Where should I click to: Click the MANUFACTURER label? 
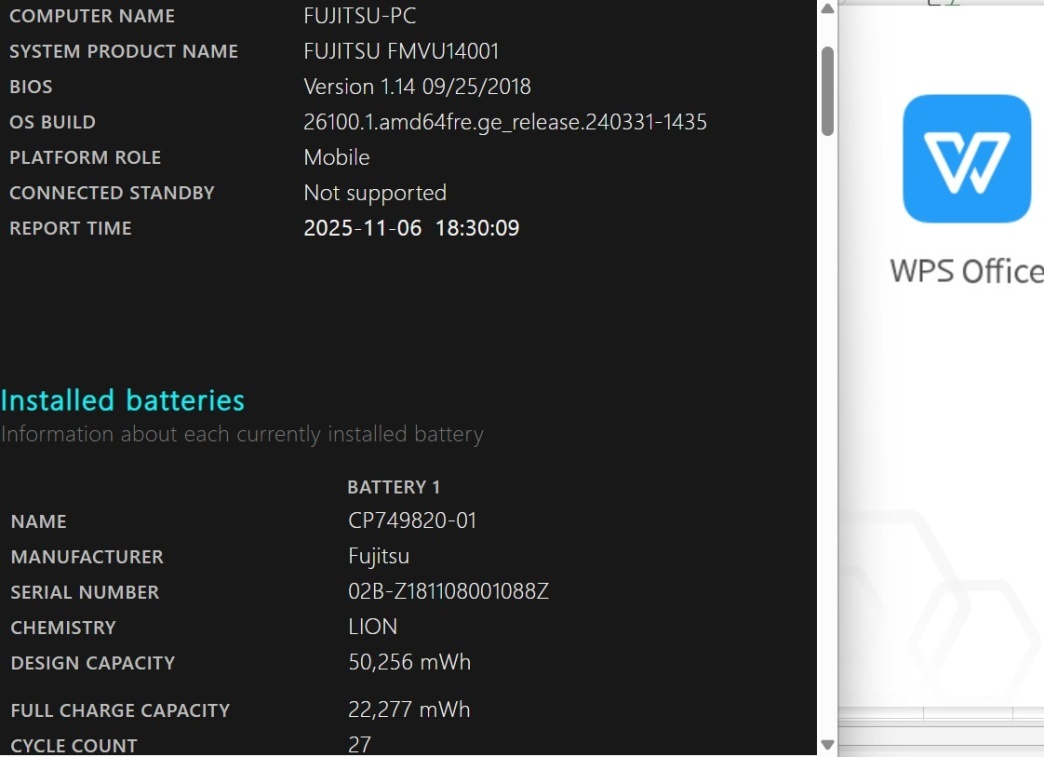87,557
